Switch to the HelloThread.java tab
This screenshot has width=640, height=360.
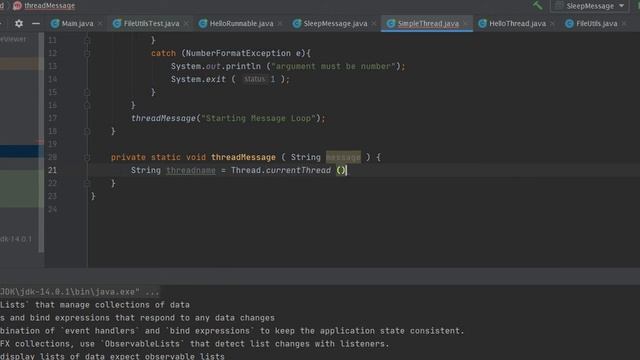click(x=517, y=24)
